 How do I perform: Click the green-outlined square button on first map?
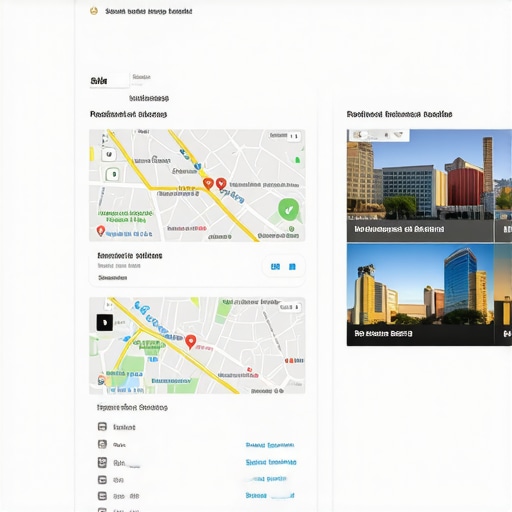(113, 174)
